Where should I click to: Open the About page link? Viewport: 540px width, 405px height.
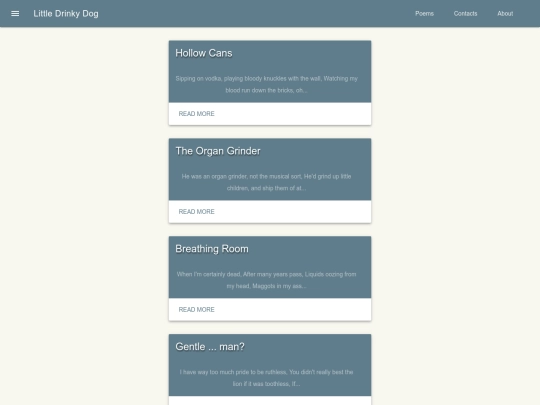click(505, 13)
